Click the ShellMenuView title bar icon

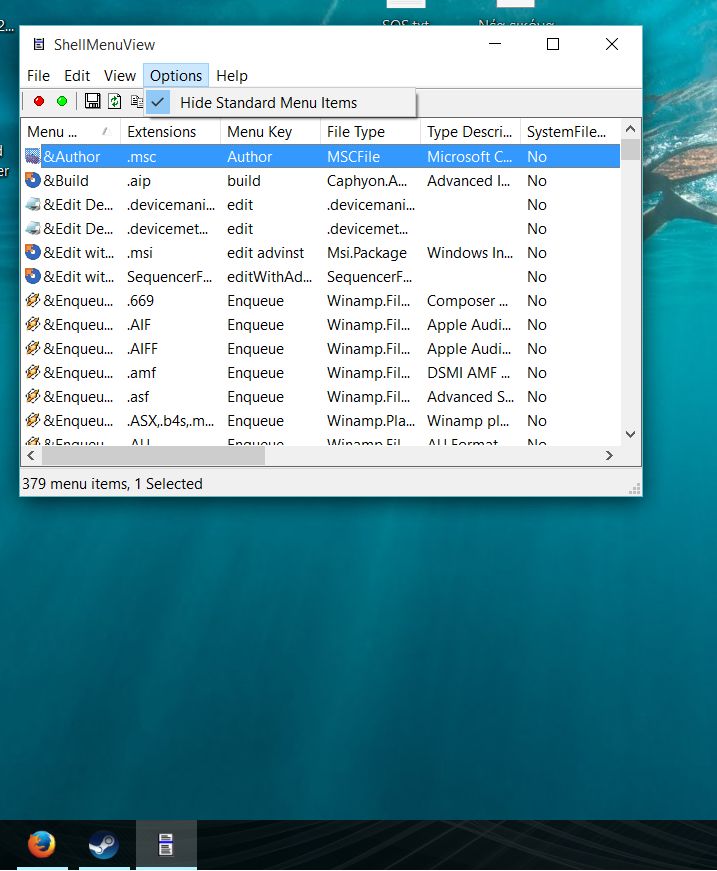(x=39, y=44)
